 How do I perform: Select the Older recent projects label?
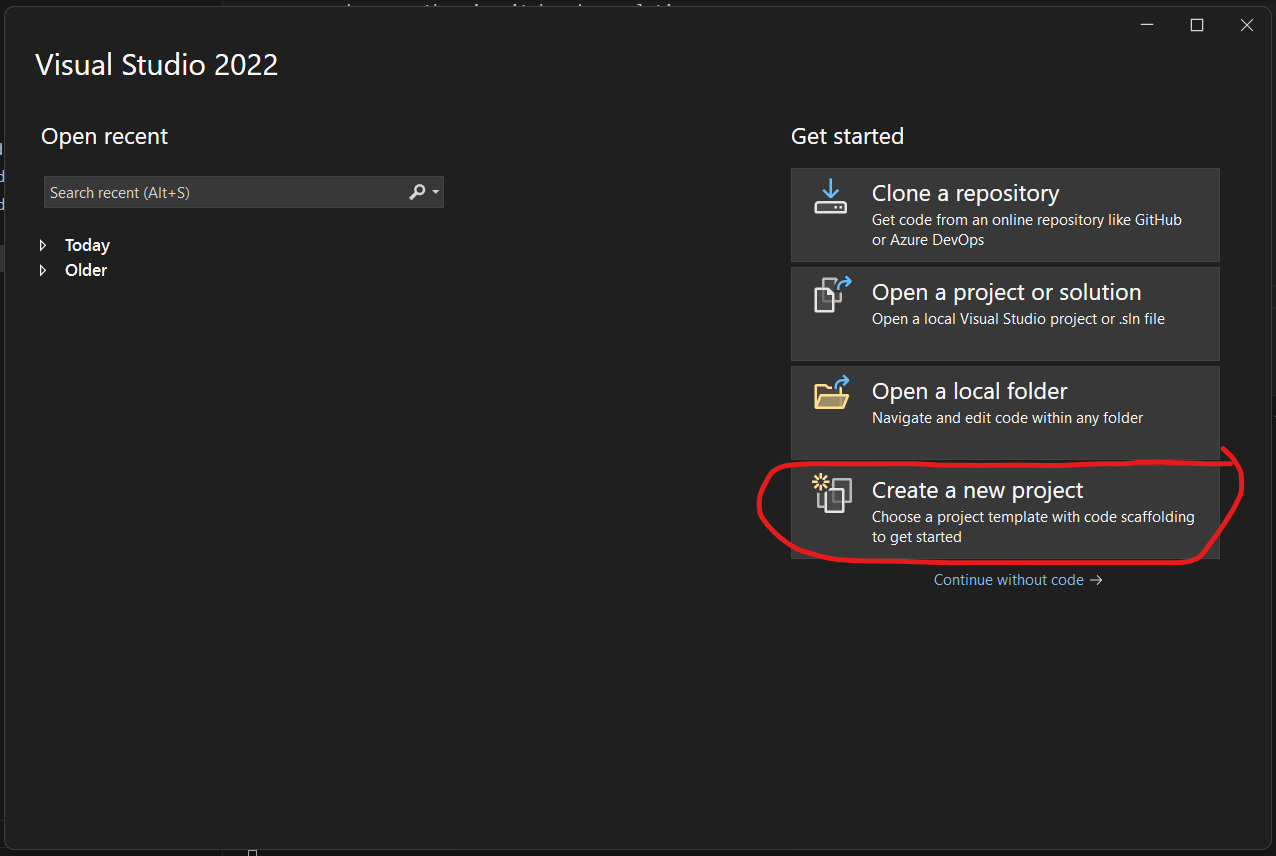[86, 270]
